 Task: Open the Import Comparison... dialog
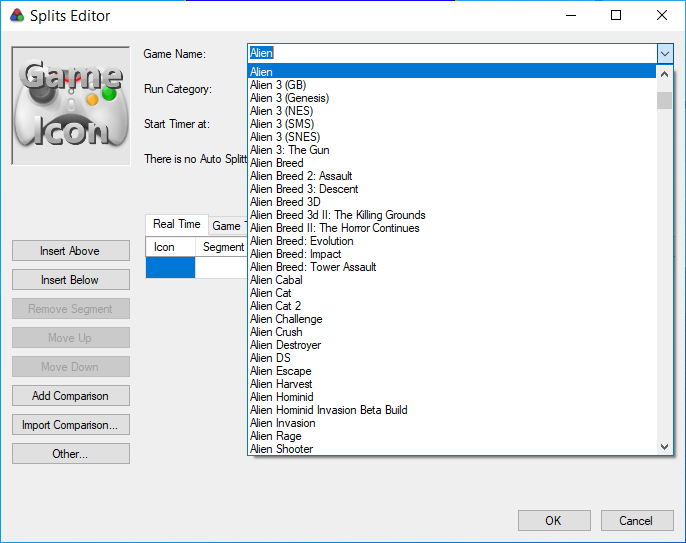click(71, 425)
